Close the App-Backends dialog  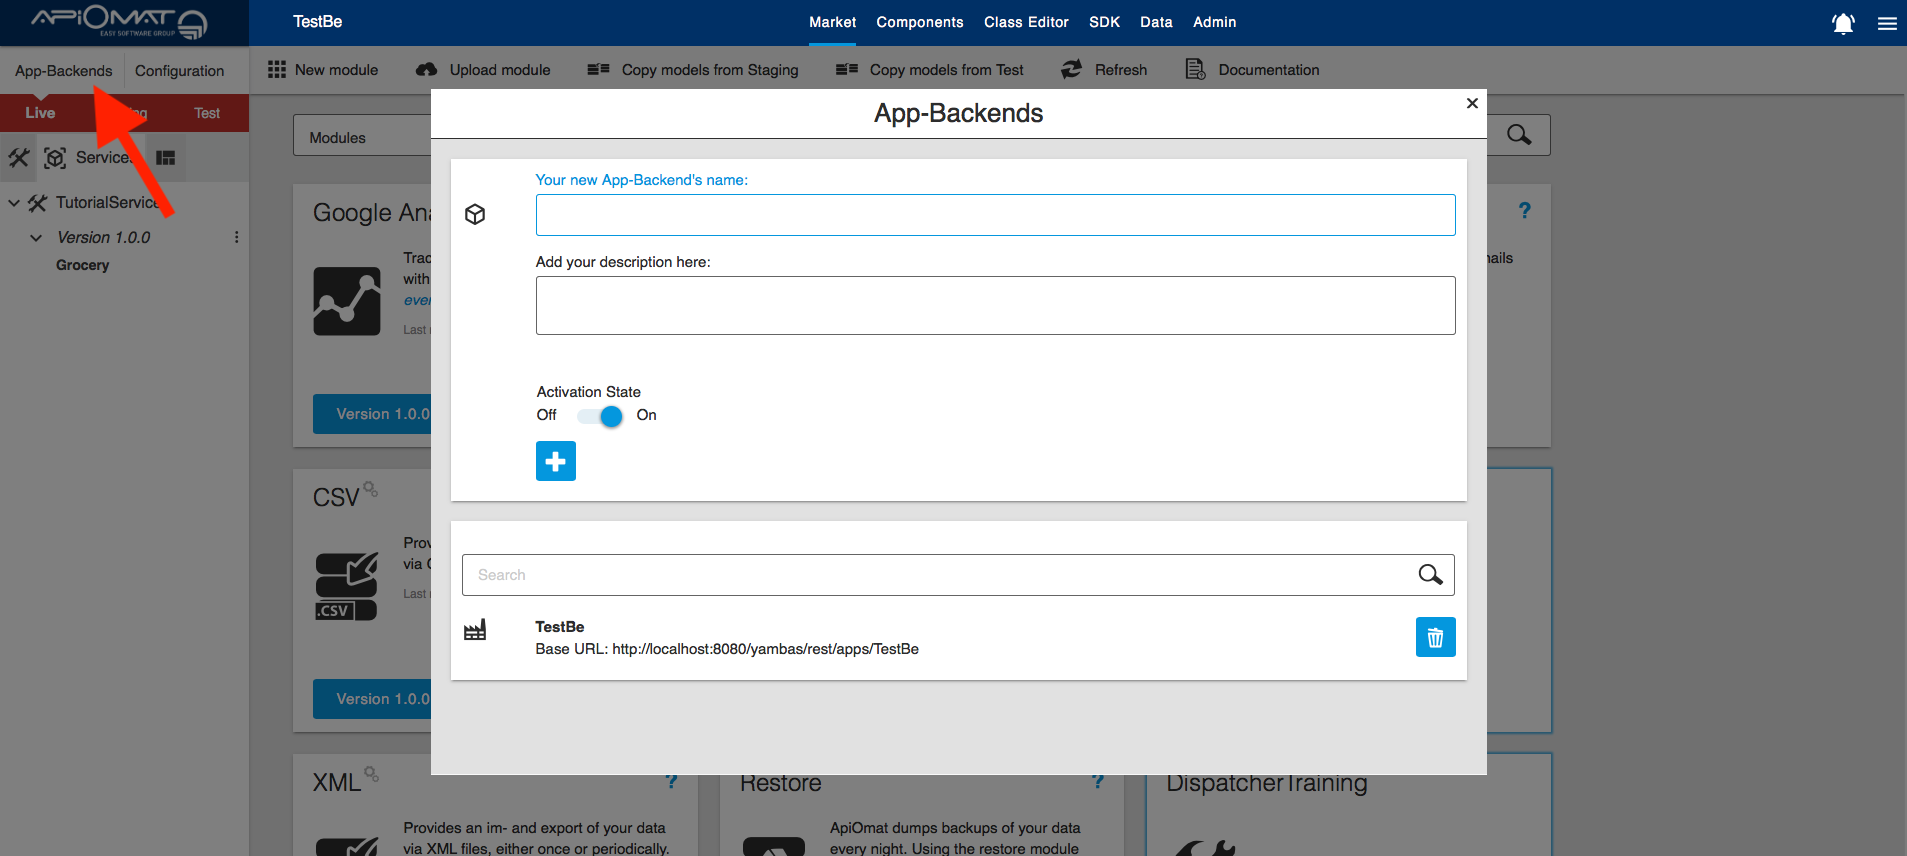[1472, 103]
